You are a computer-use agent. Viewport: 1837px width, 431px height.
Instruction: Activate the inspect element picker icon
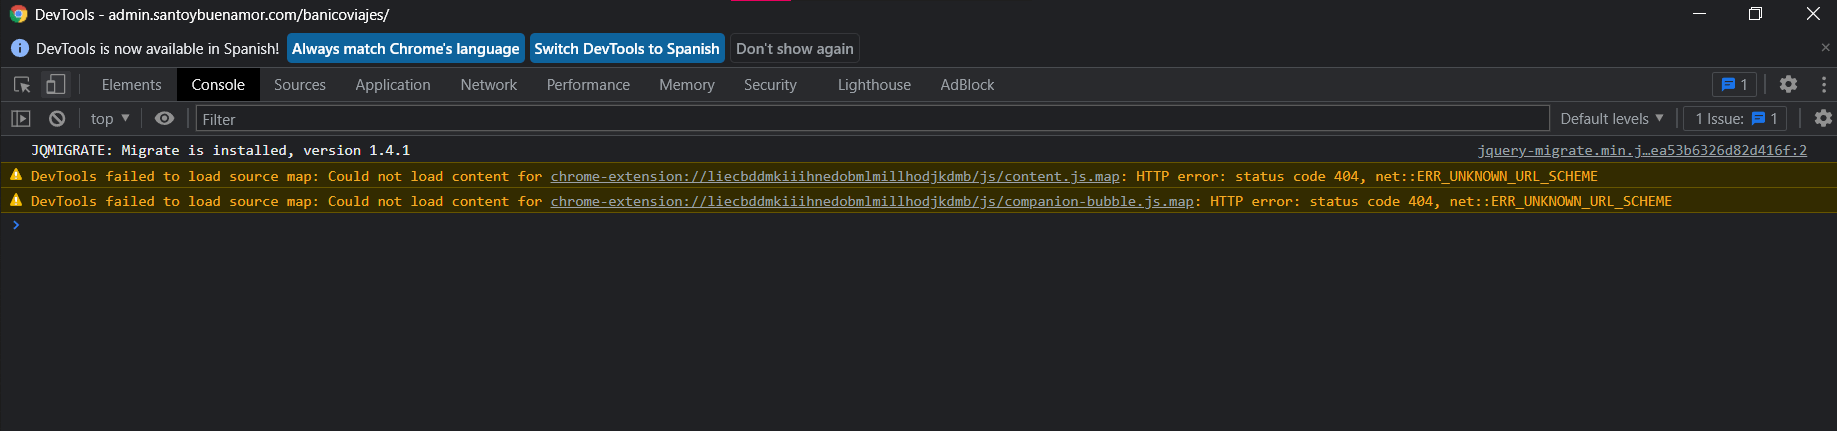[x=22, y=85]
